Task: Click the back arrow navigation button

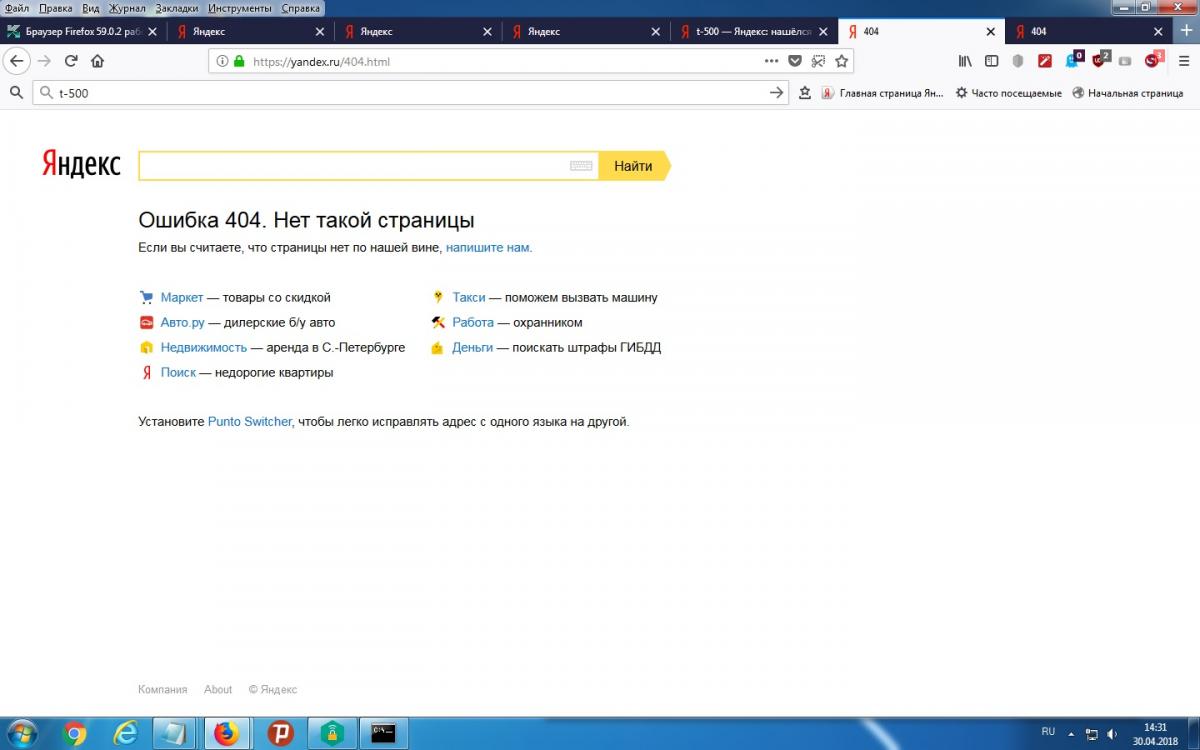Action: [x=17, y=61]
